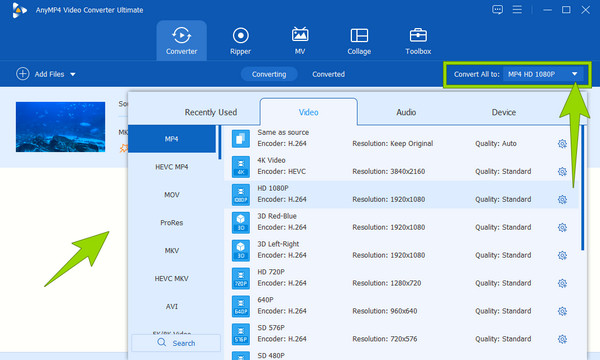Switch to the Audio tab
600x360 pixels.
(x=406, y=112)
